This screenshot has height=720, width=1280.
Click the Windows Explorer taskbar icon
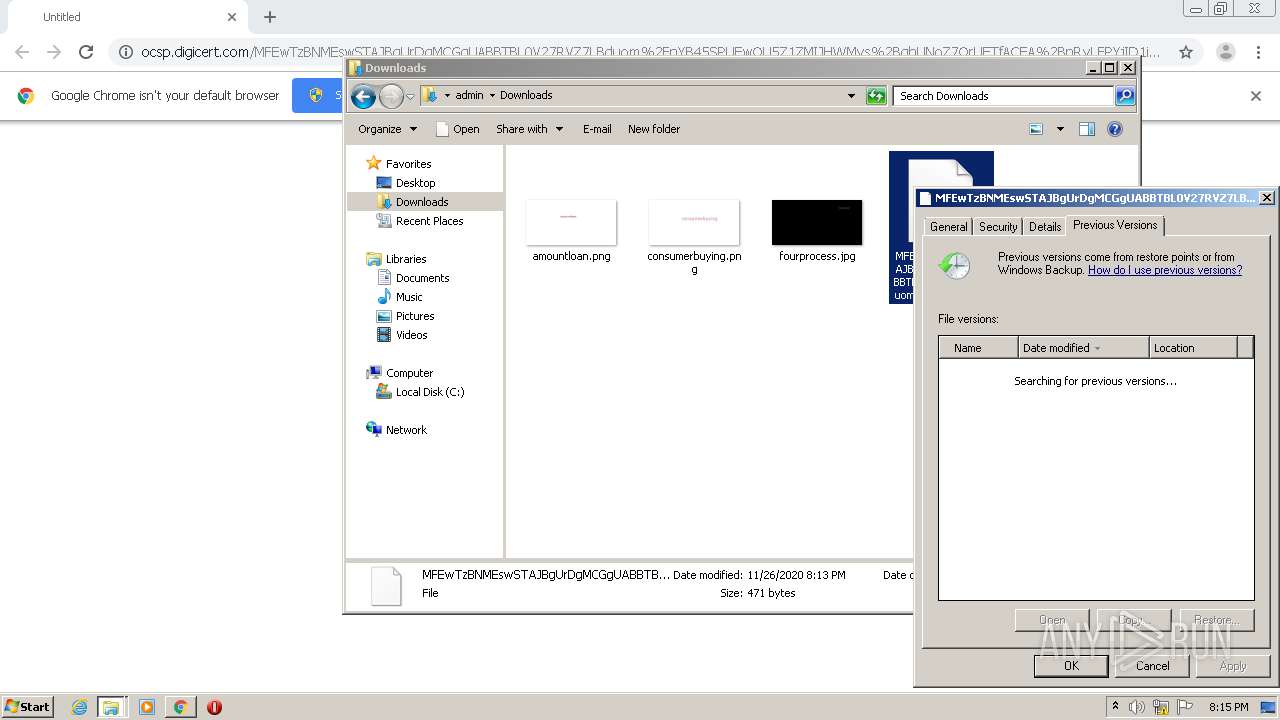tap(111, 707)
